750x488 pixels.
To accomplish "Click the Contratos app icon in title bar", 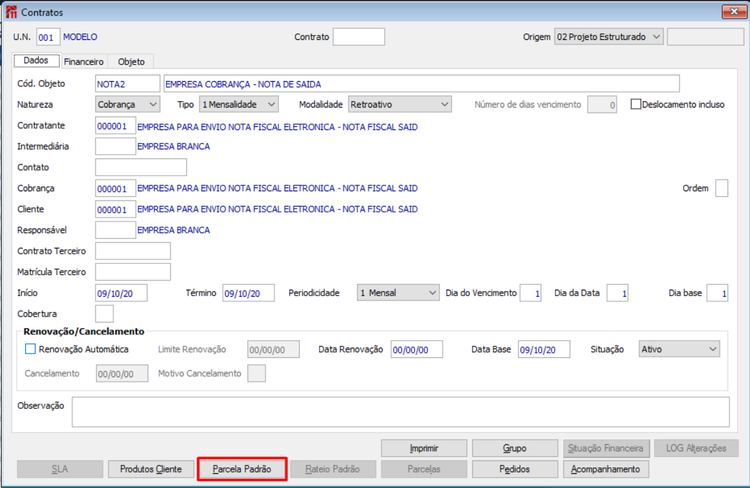I will pyautogui.click(x=11, y=12).
